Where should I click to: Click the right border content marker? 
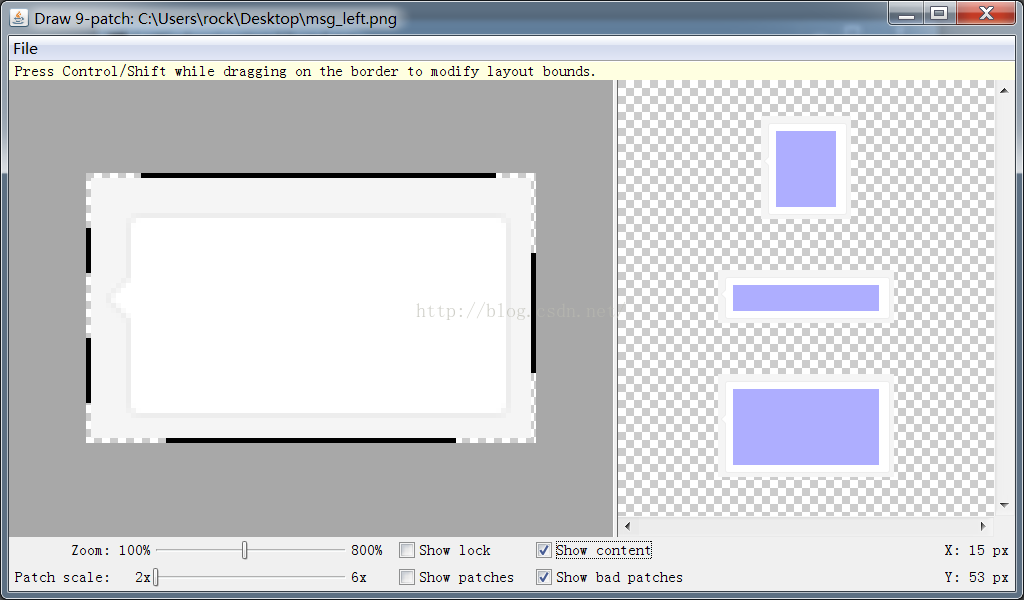pyautogui.click(x=534, y=313)
